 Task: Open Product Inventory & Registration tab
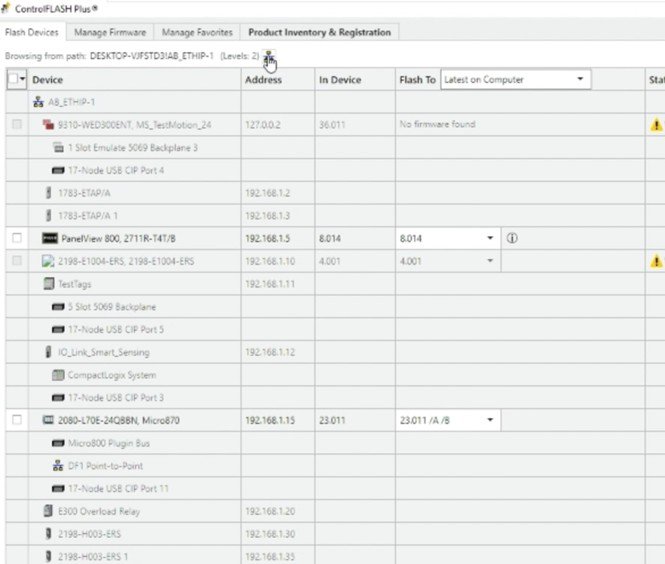pos(319,32)
